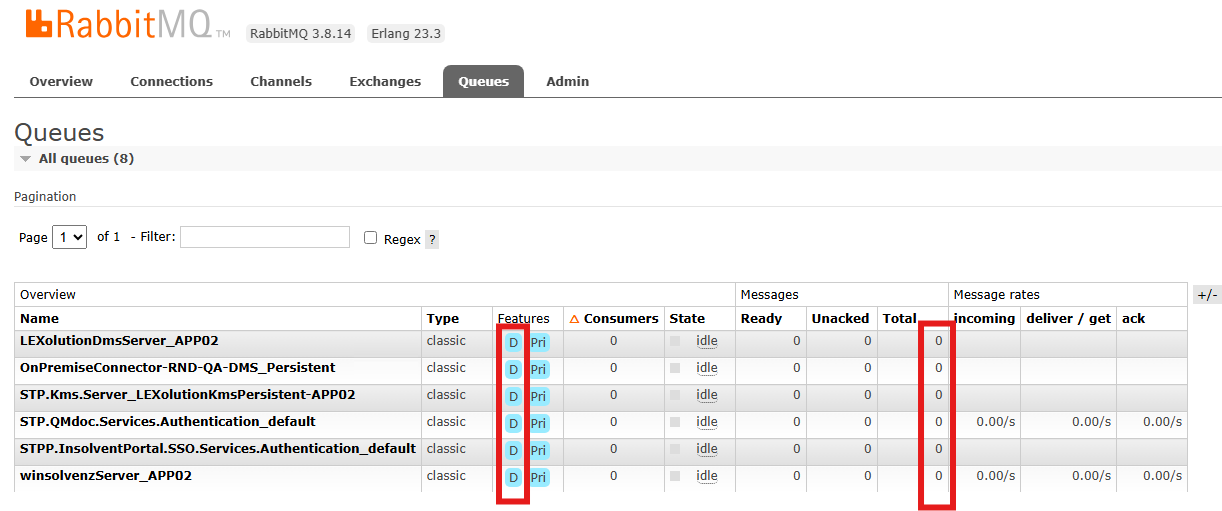The width and height of the screenshot is (1222, 511).
Task: Click the Erlang 23.3 version label
Action: click(x=406, y=33)
